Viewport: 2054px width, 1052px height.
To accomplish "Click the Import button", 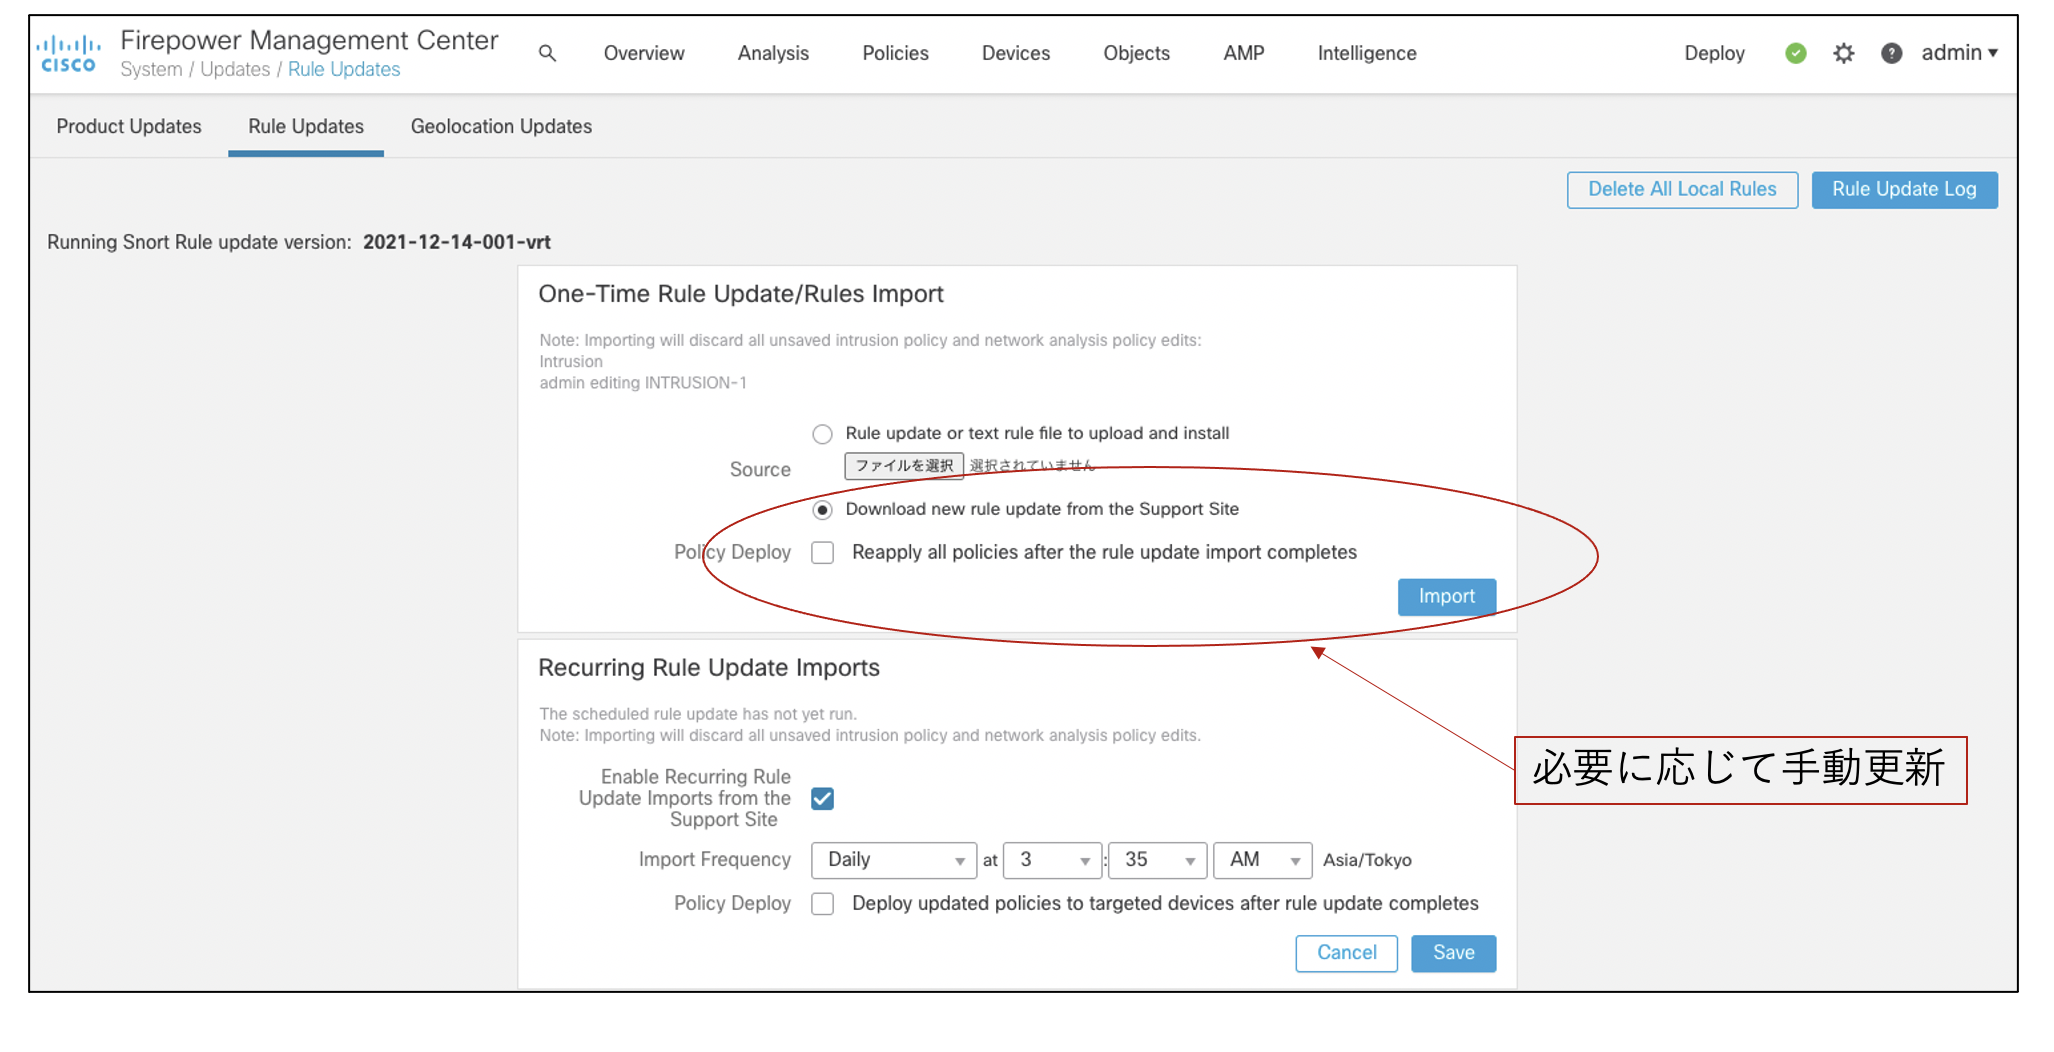I will (1446, 597).
